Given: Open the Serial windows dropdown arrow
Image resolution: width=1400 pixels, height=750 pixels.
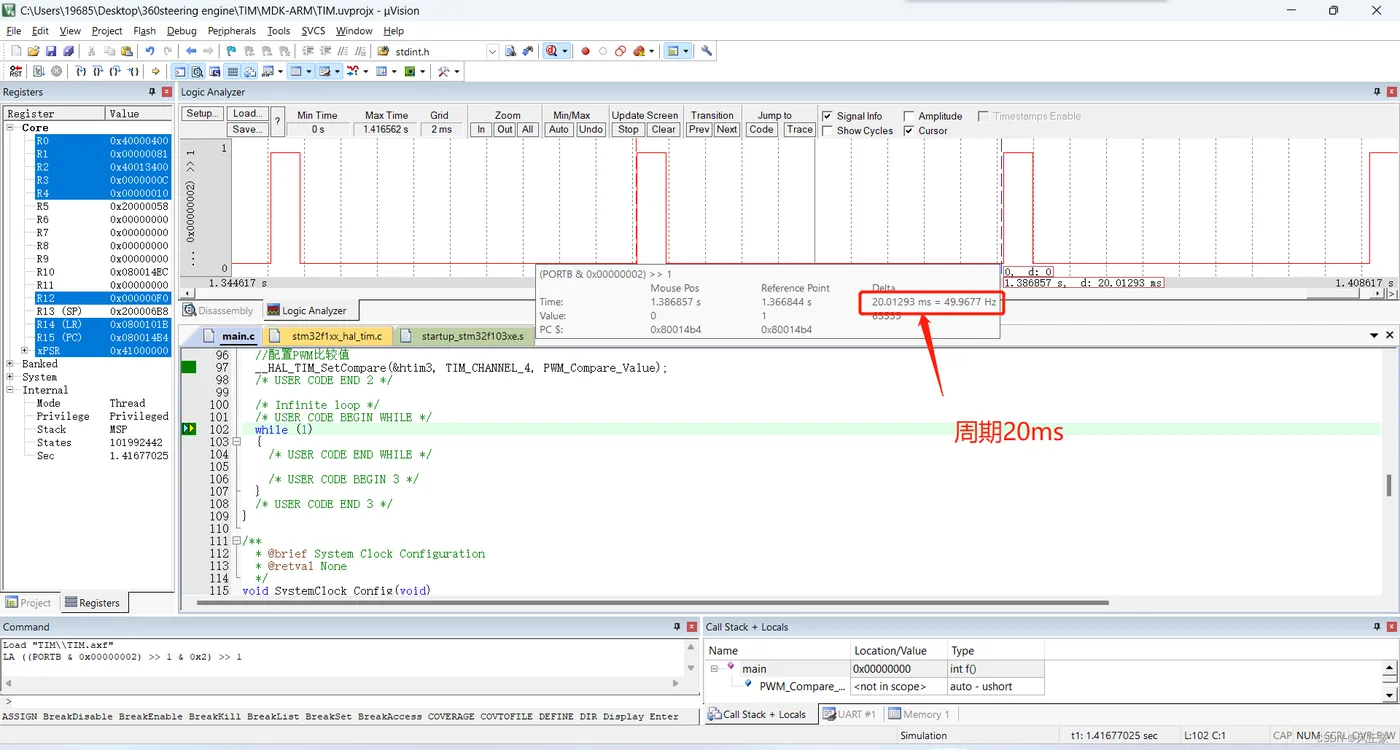Looking at the screenshot, I should coord(338,72).
